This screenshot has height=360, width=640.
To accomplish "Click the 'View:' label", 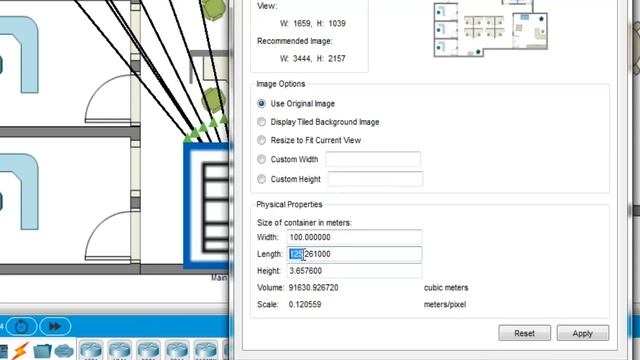I will [267, 6].
